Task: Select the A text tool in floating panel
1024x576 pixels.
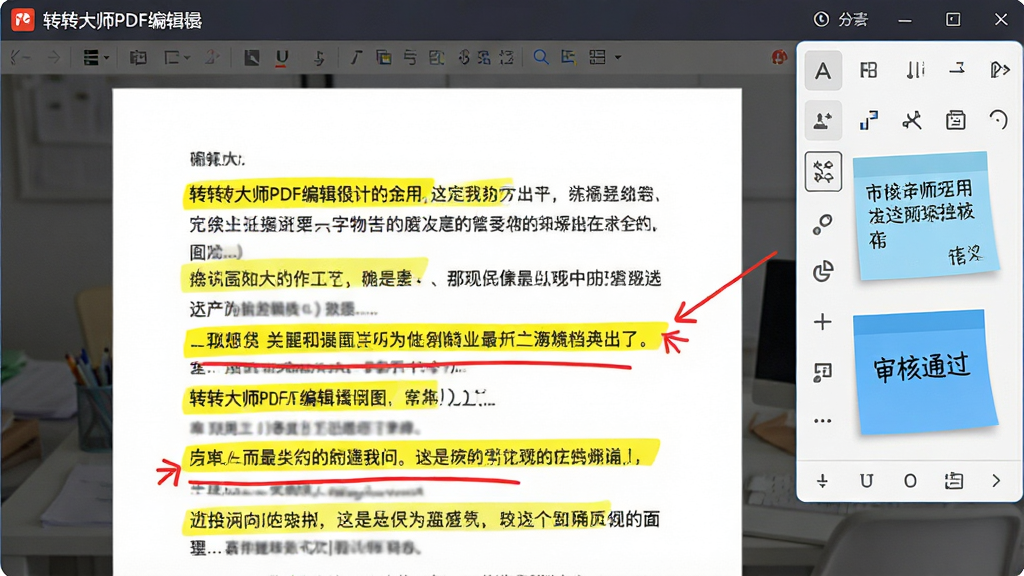Action: point(823,71)
